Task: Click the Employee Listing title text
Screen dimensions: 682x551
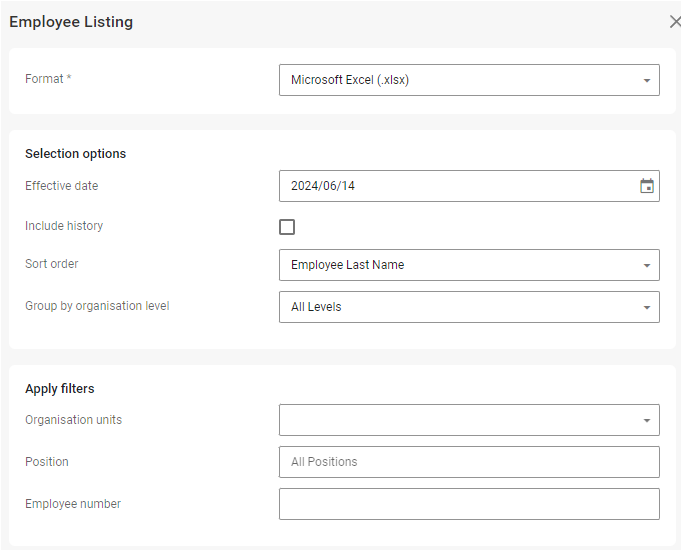Action: coord(71,22)
